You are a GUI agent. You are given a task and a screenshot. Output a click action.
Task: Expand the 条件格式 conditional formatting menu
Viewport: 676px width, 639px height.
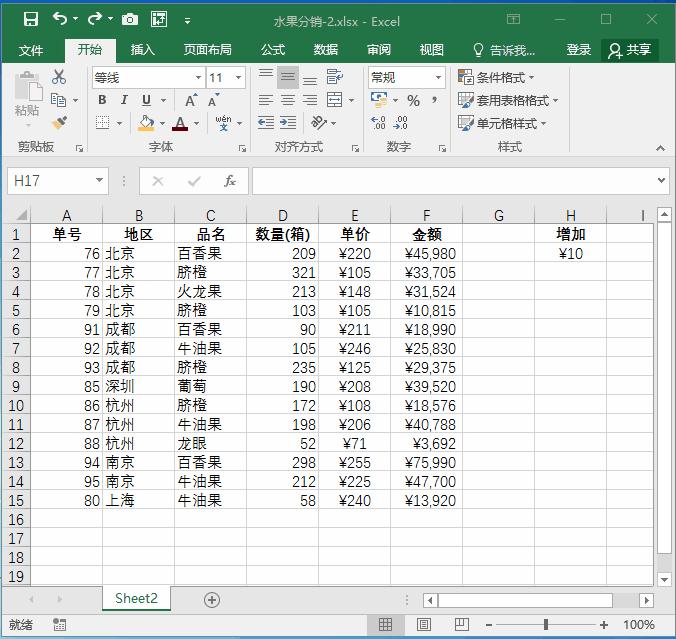coord(496,78)
